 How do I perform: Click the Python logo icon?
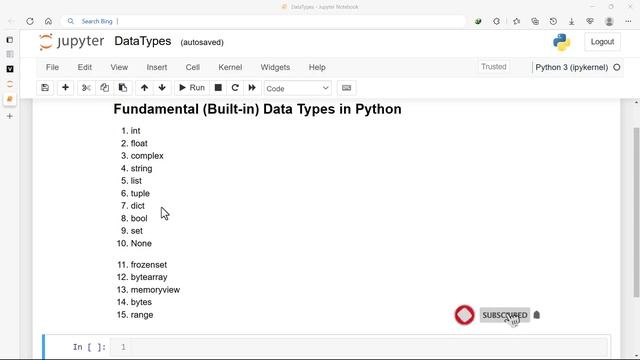point(562,42)
